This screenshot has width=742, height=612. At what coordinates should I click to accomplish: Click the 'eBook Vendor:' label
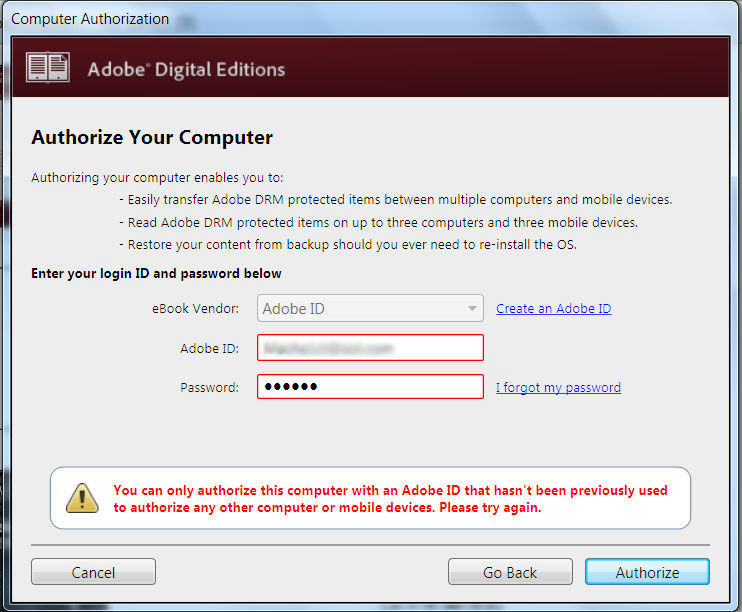pyautogui.click(x=196, y=309)
